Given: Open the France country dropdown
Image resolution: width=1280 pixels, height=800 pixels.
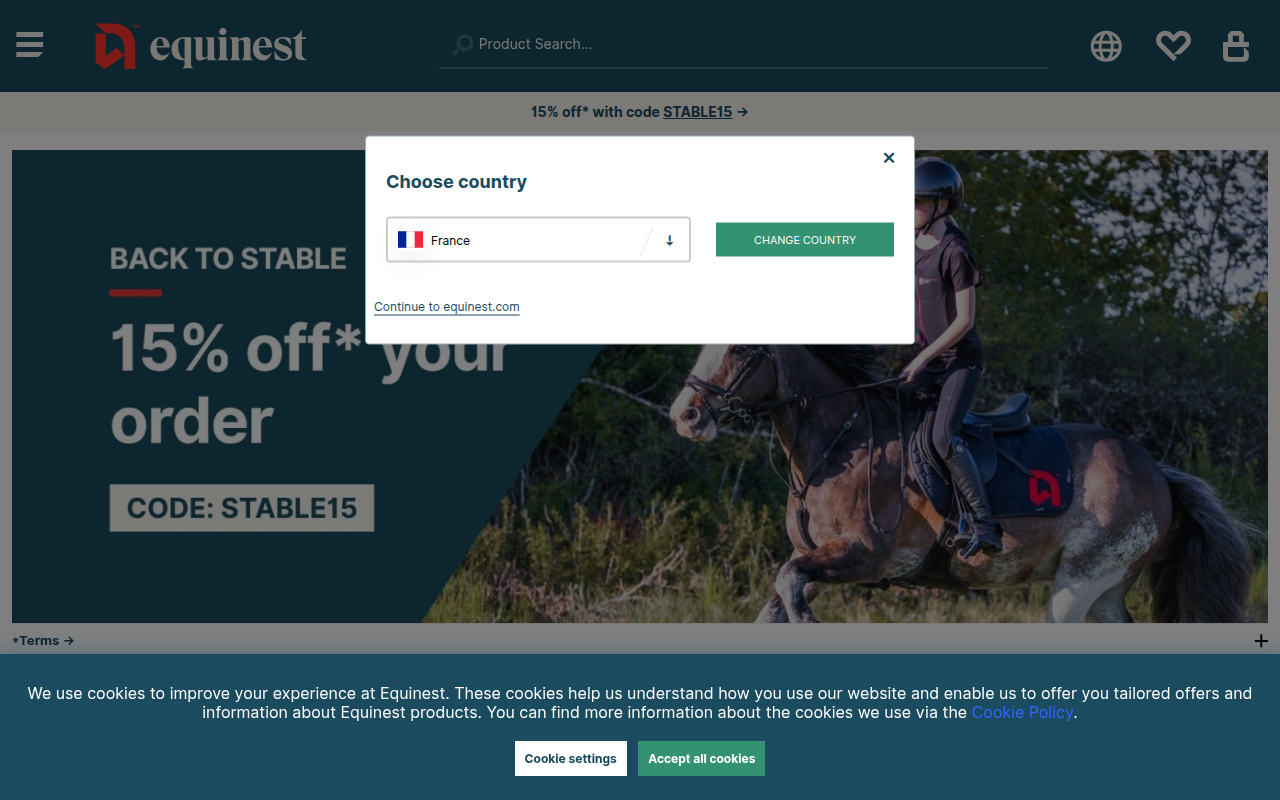Looking at the screenshot, I should [538, 240].
